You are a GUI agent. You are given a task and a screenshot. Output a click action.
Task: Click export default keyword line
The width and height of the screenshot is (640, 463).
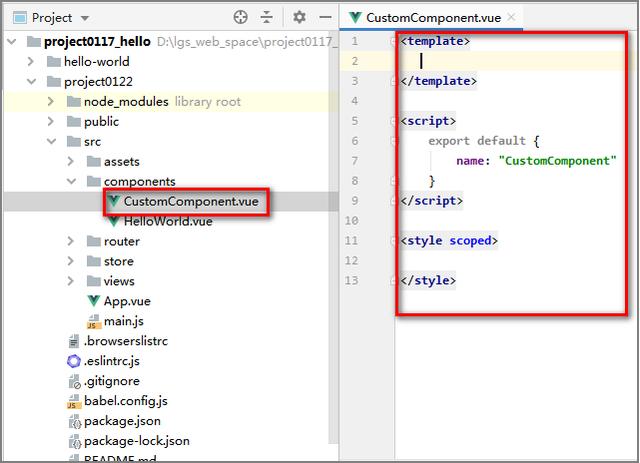484,141
